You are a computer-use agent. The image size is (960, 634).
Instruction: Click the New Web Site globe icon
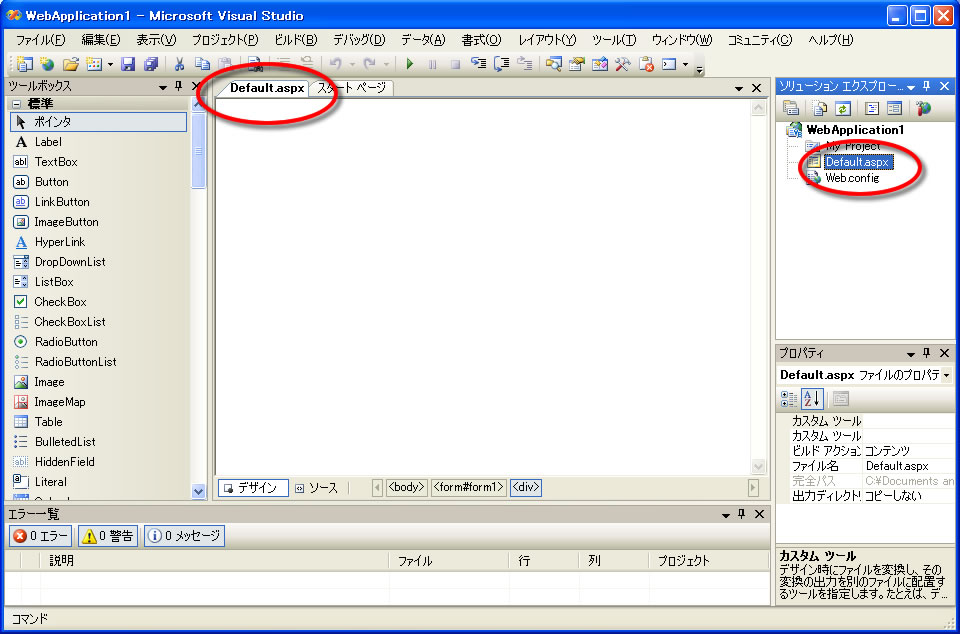point(47,64)
